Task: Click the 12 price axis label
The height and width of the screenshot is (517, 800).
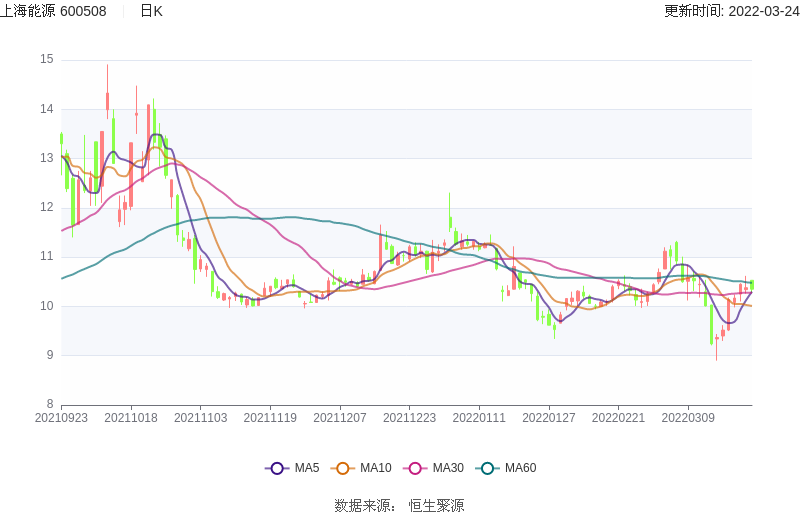Action: point(47,207)
